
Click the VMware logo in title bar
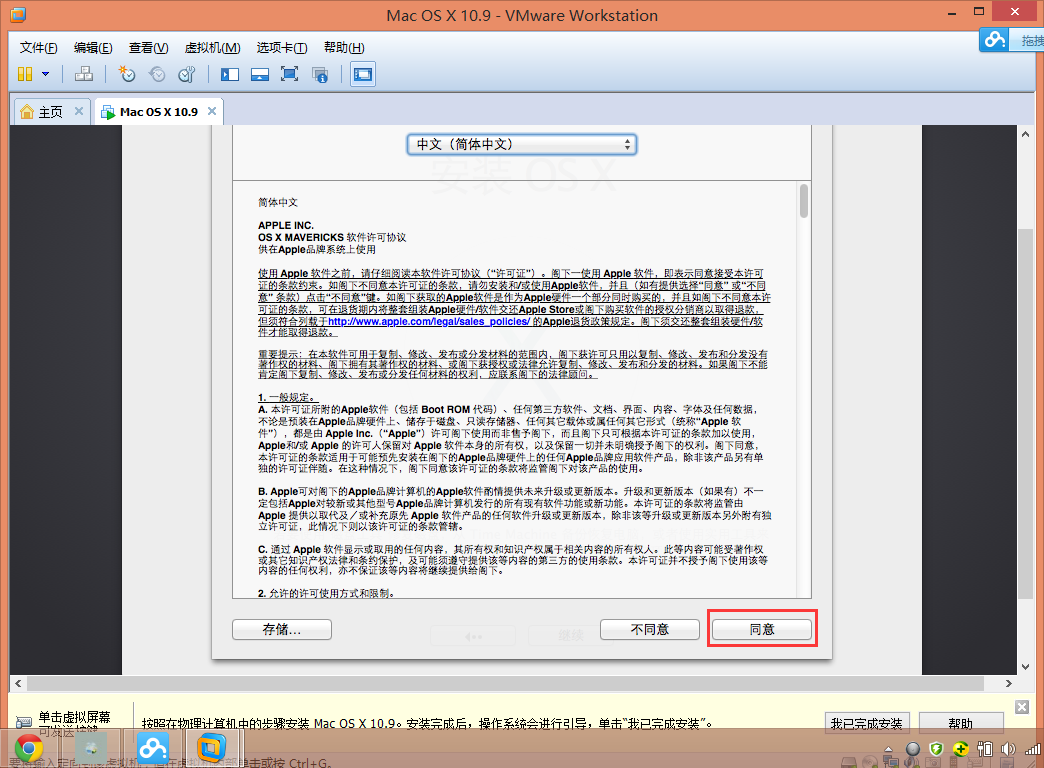[x=18, y=14]
